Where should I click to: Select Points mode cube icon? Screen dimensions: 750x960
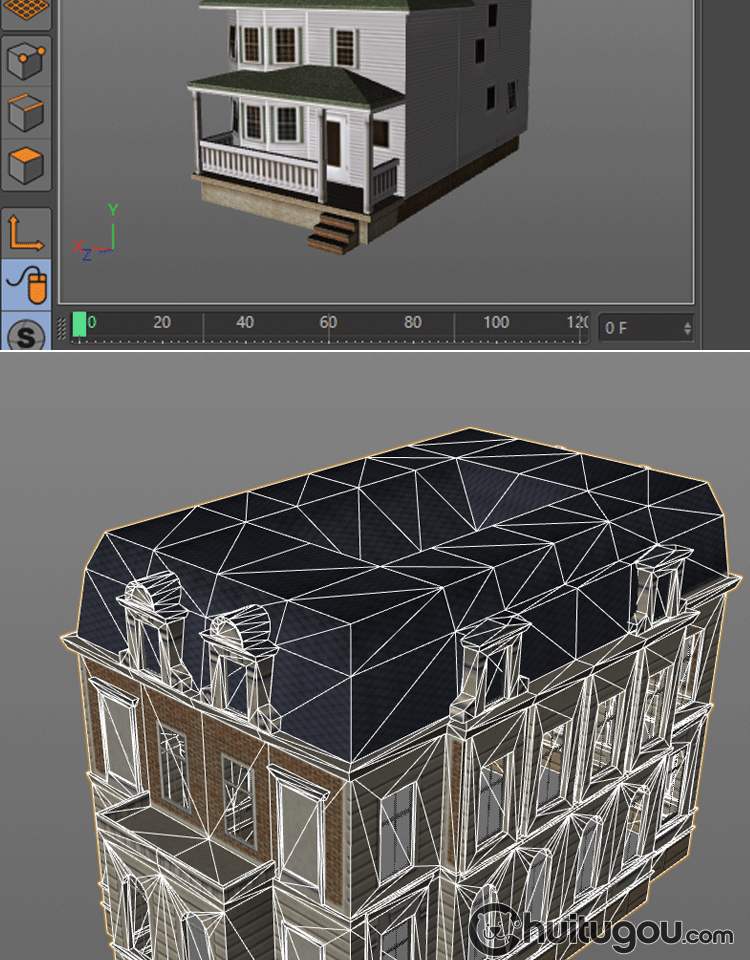point(25,62)
